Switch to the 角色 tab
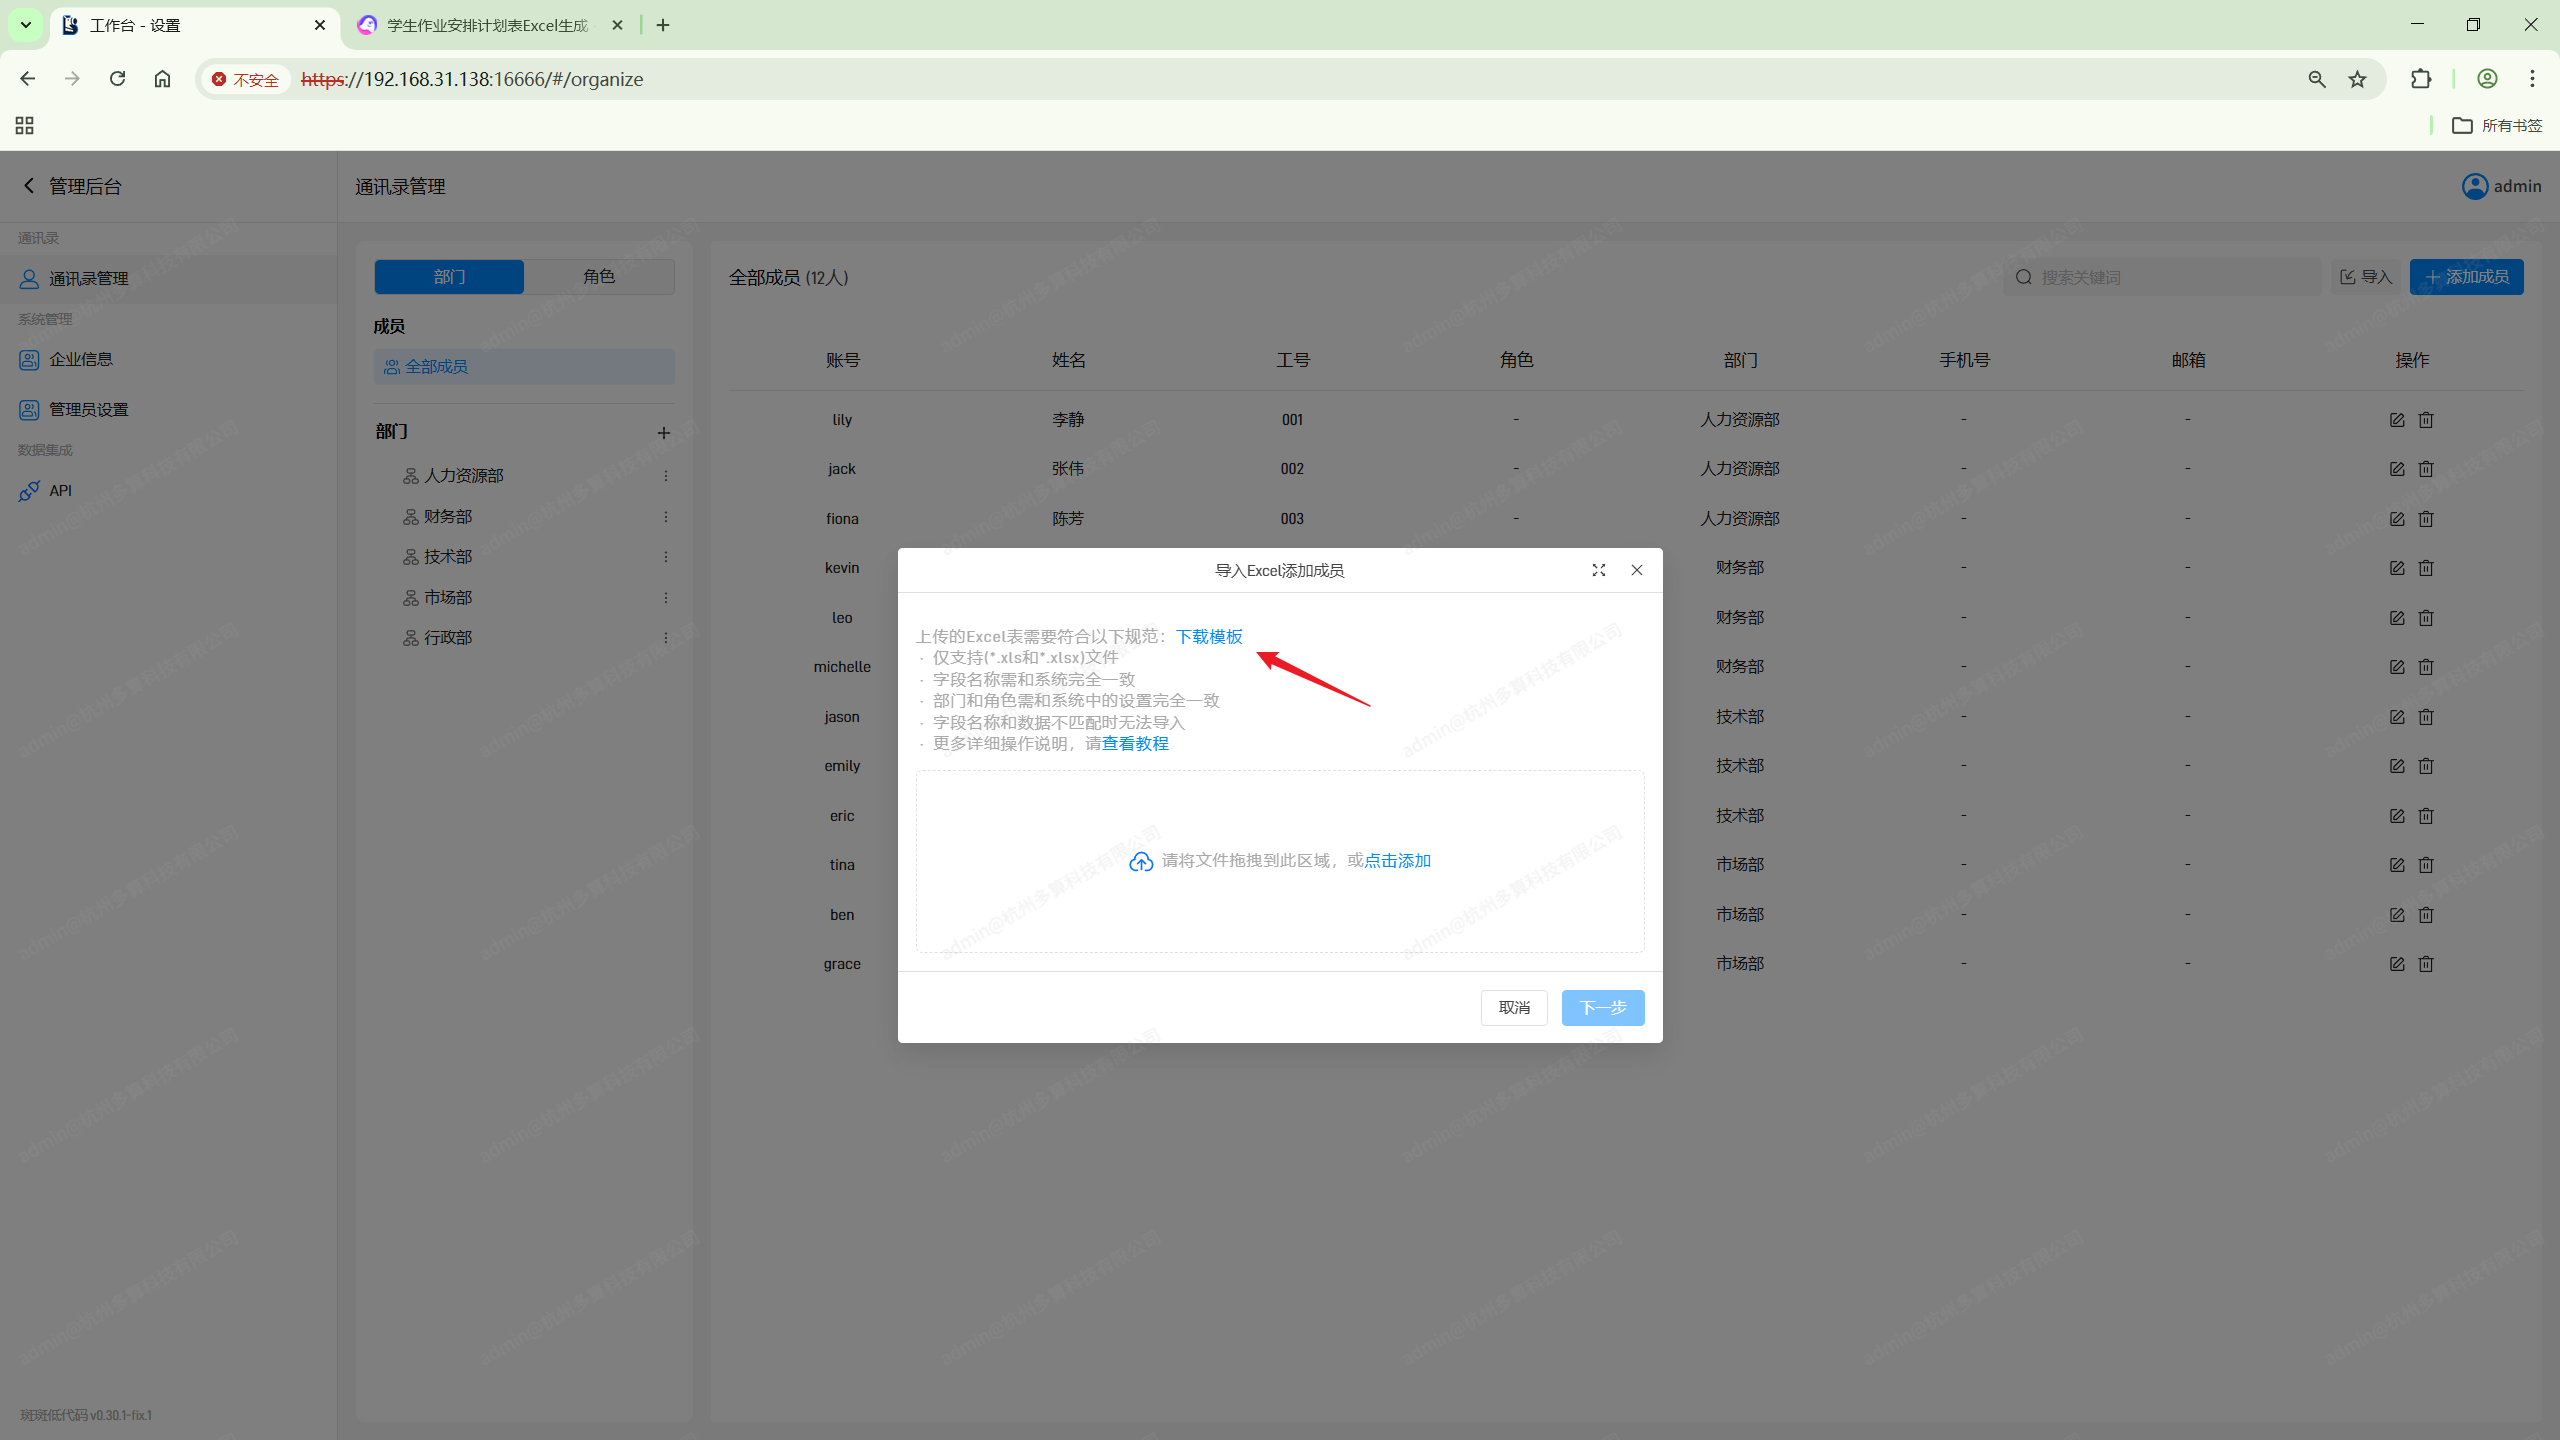 [599, 277]
